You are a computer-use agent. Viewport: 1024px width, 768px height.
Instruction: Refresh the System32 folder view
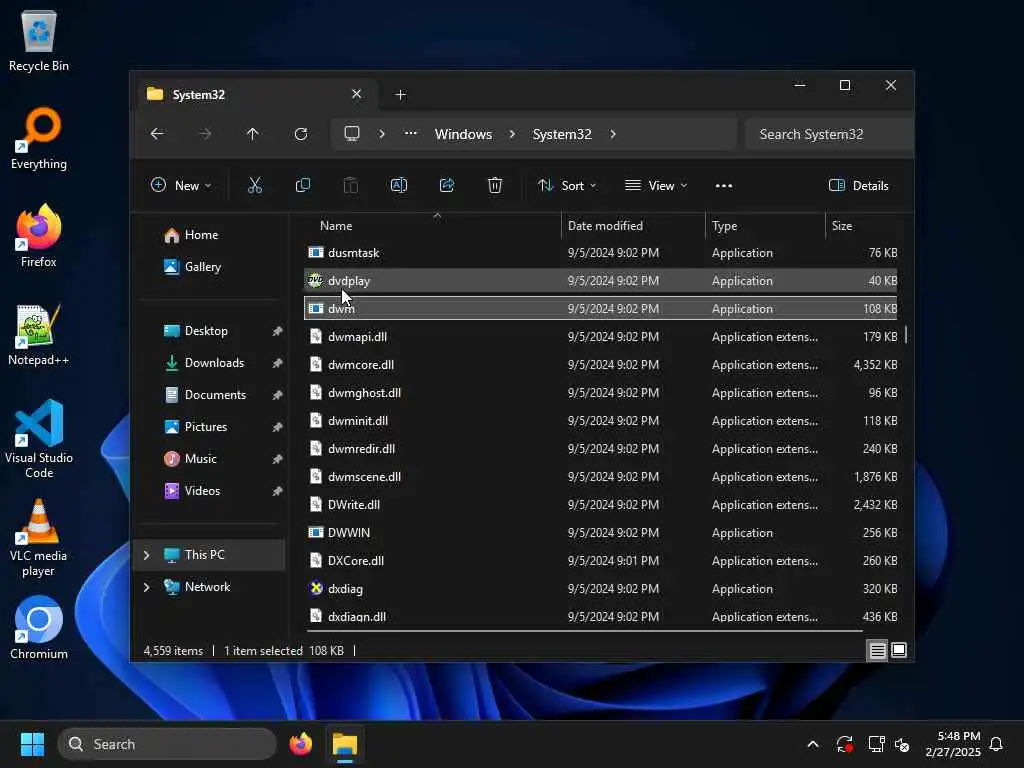[x=301, y=134]
